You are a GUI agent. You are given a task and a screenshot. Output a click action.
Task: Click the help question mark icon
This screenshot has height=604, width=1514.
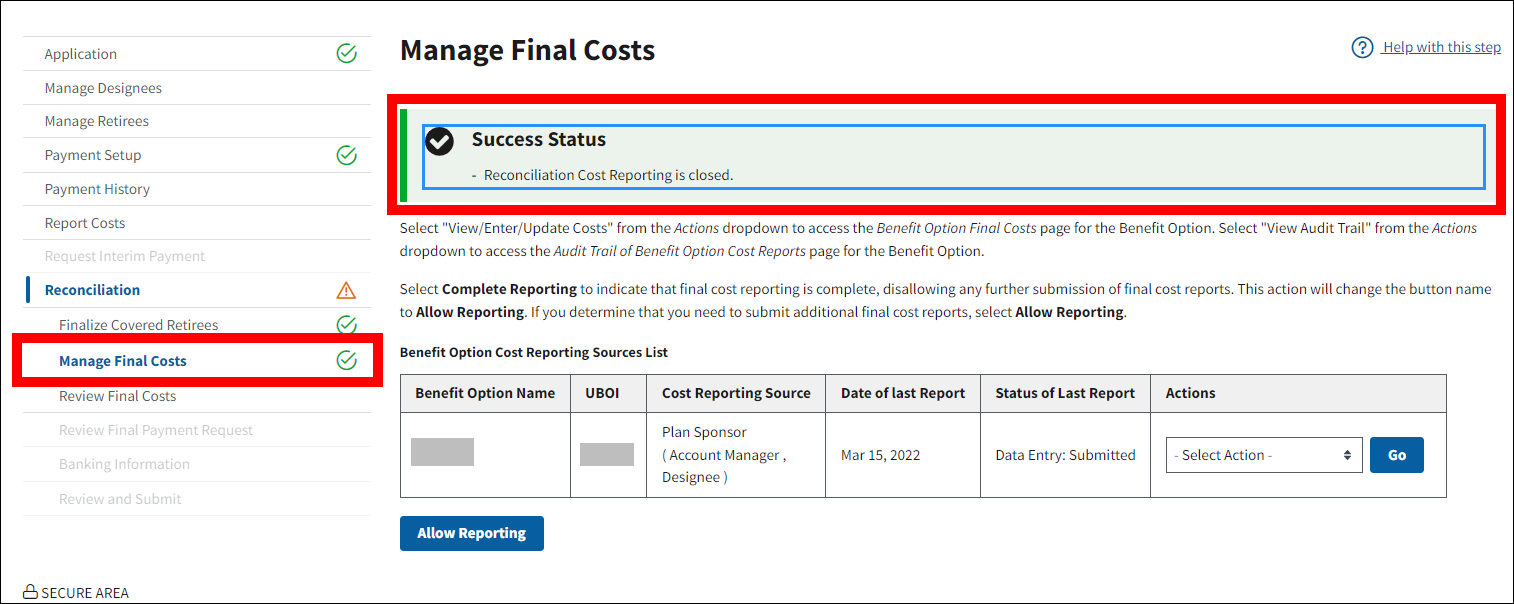[1362, 48]
